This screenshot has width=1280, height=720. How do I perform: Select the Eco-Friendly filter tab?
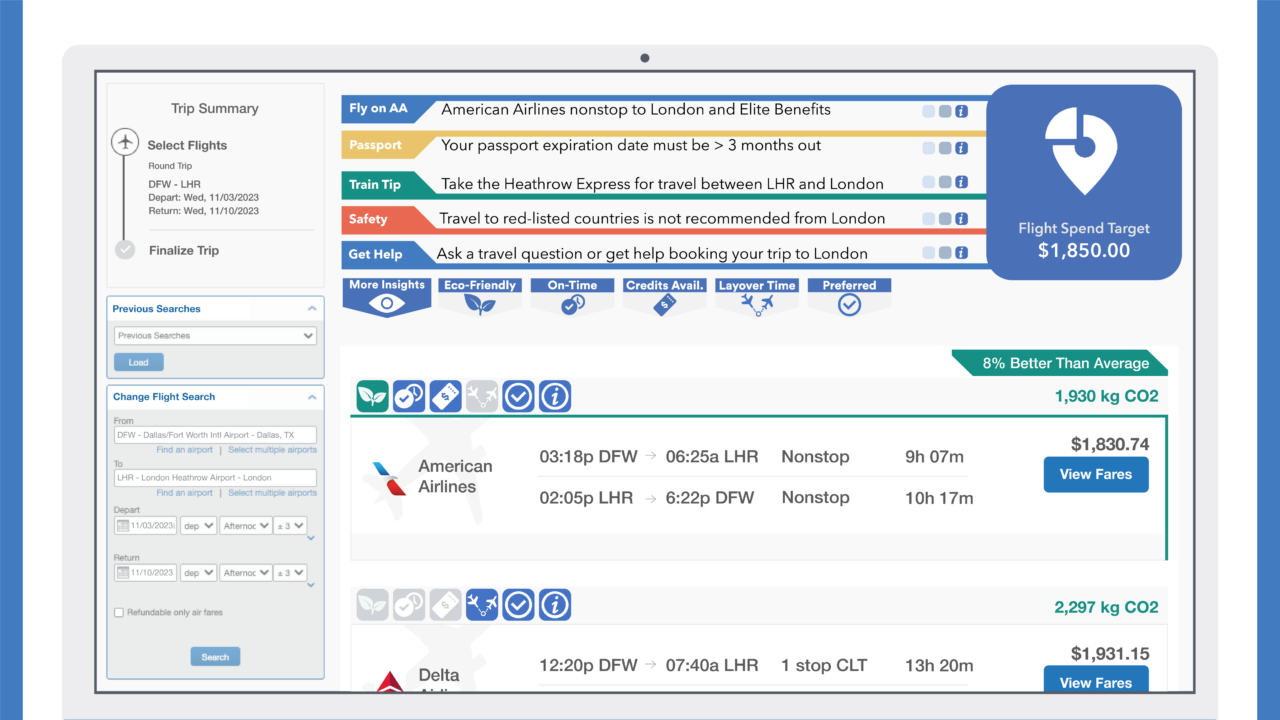pyautogui.click(x=480, y=298)
